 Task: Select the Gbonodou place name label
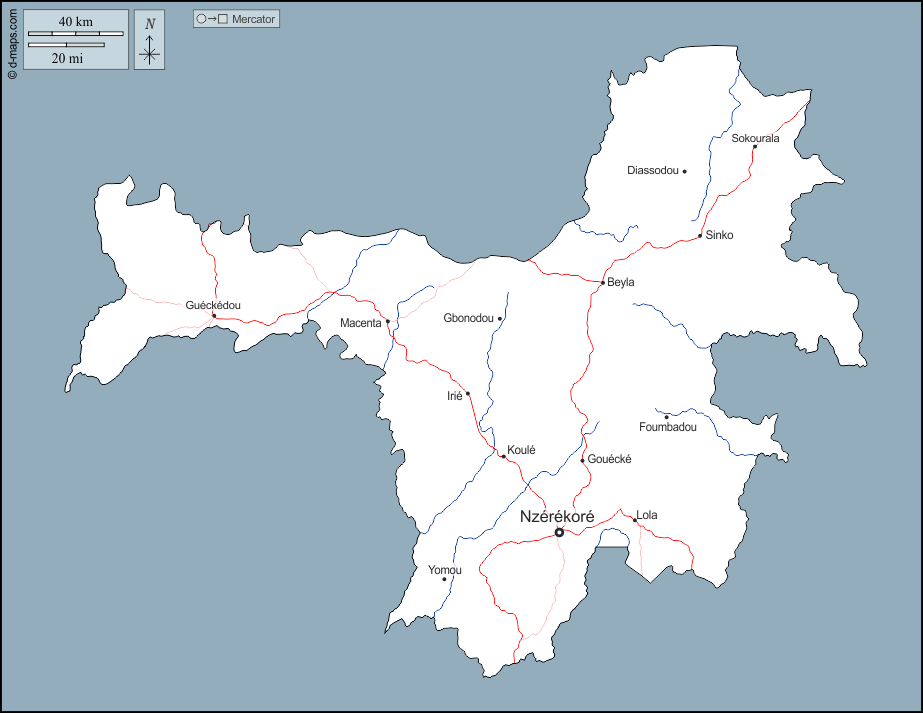pyautogui.click(x=468, y=319)
